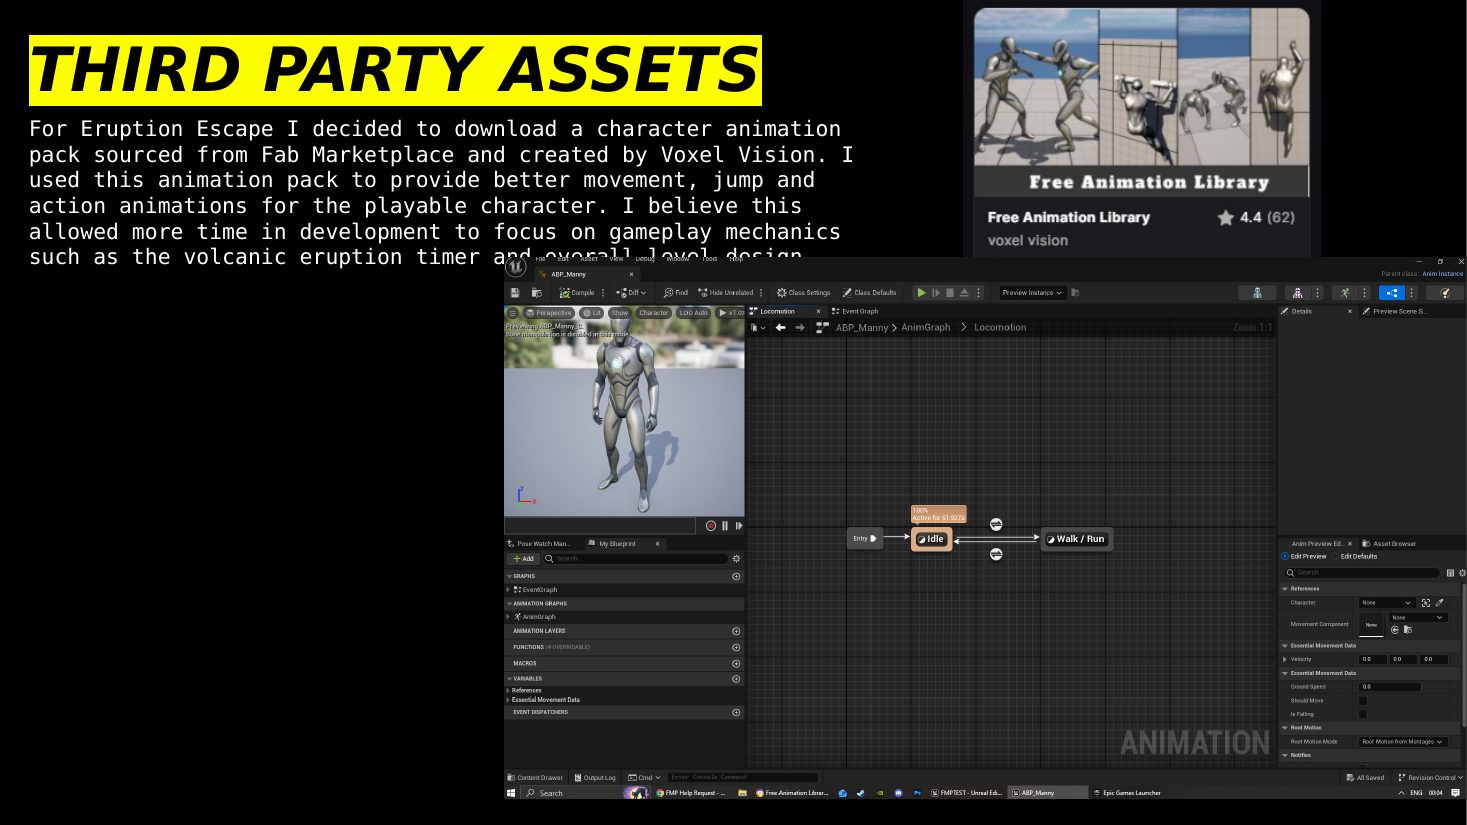Toggle the Lit view mode button
The image size is (1467, 825).
pos(592,313)
